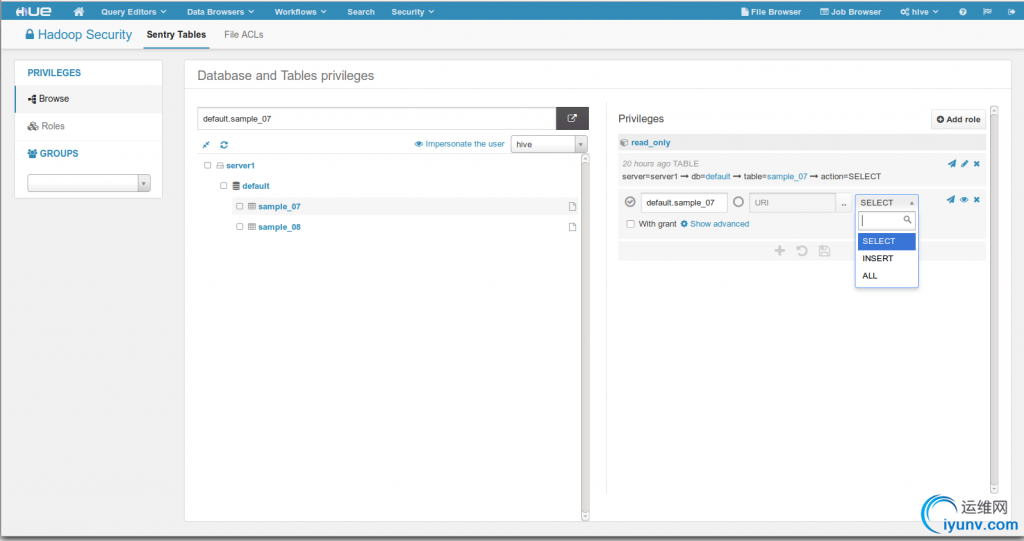Click the URI browse '..' button

coord(844,203)
